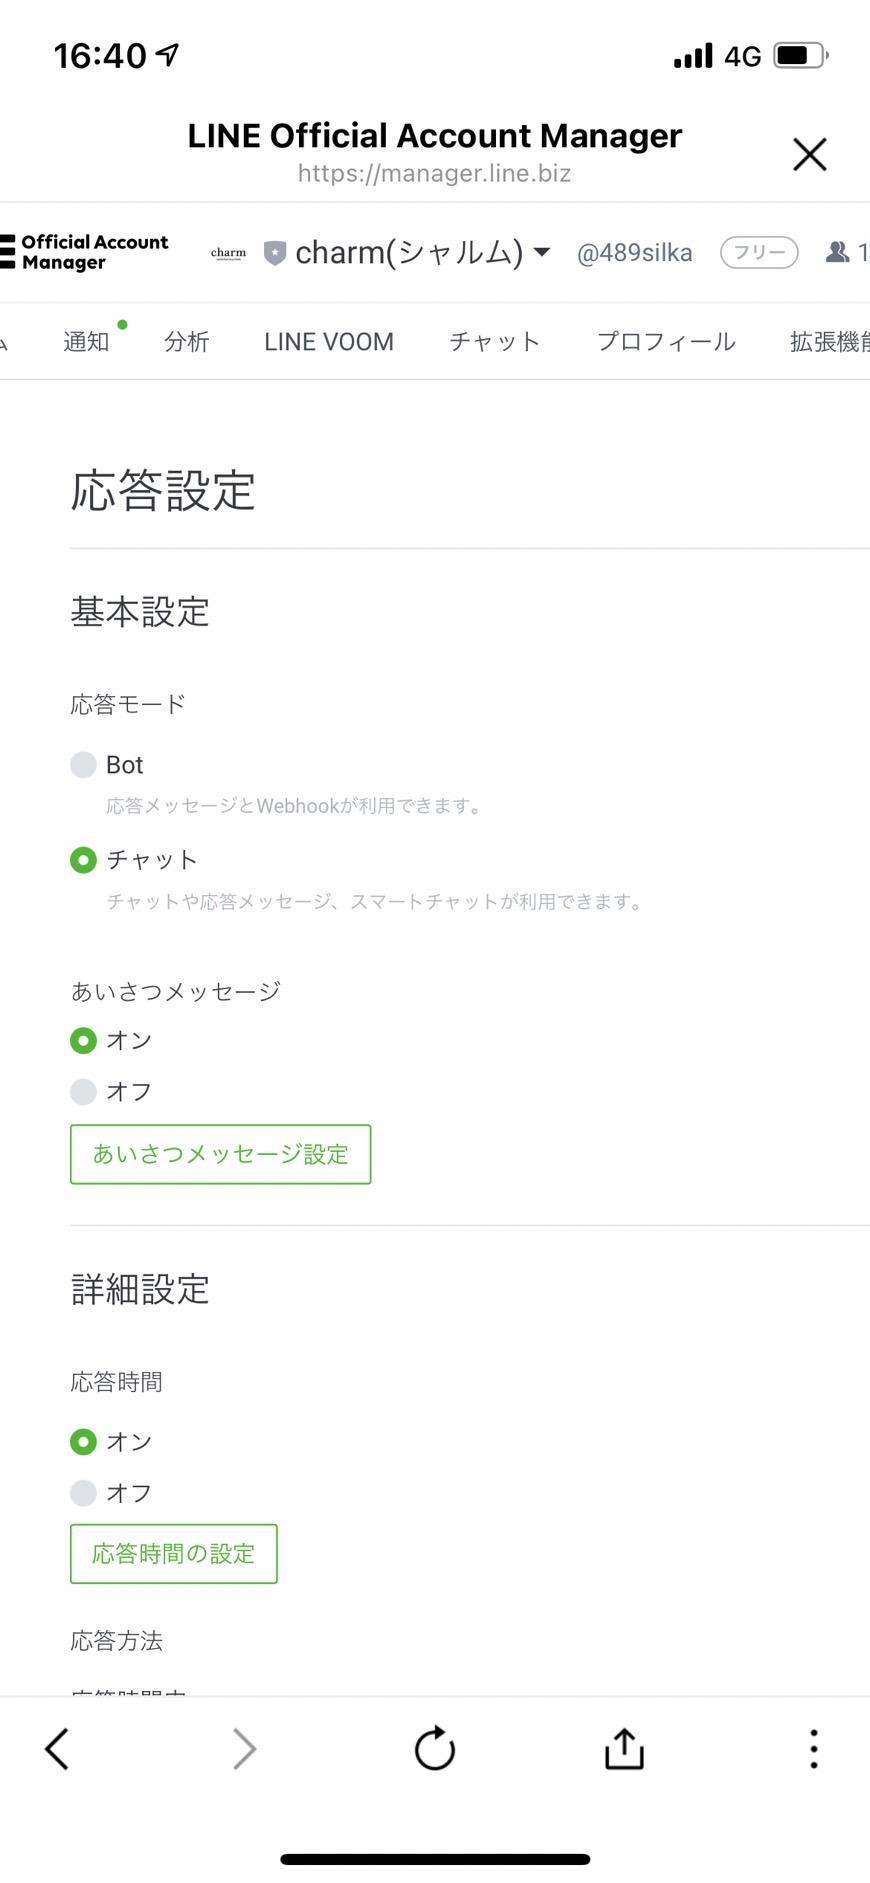The height and width of the screenshot is (1883, 870).
Task: Reload the page with refresh icon
Action: pos(435,1749)
